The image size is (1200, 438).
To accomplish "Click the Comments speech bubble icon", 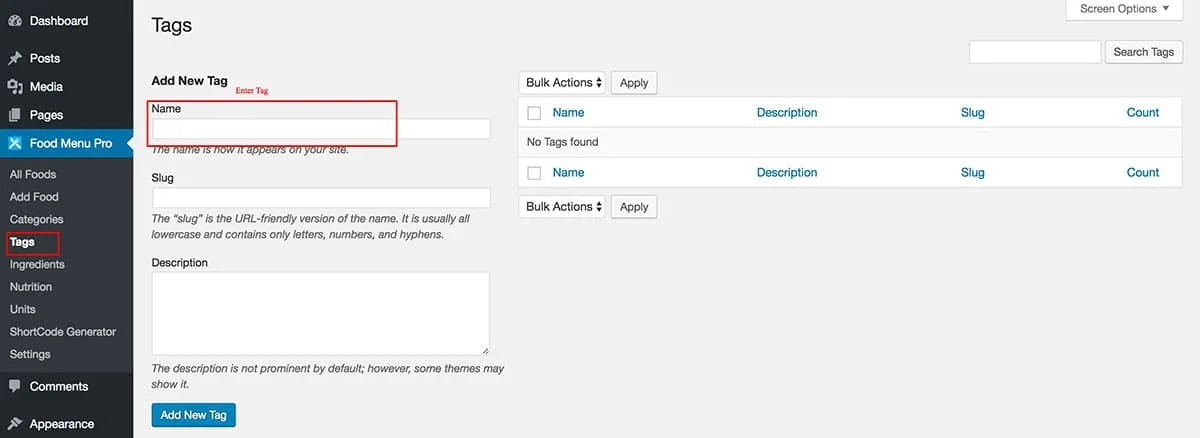I will click(15, 386).
